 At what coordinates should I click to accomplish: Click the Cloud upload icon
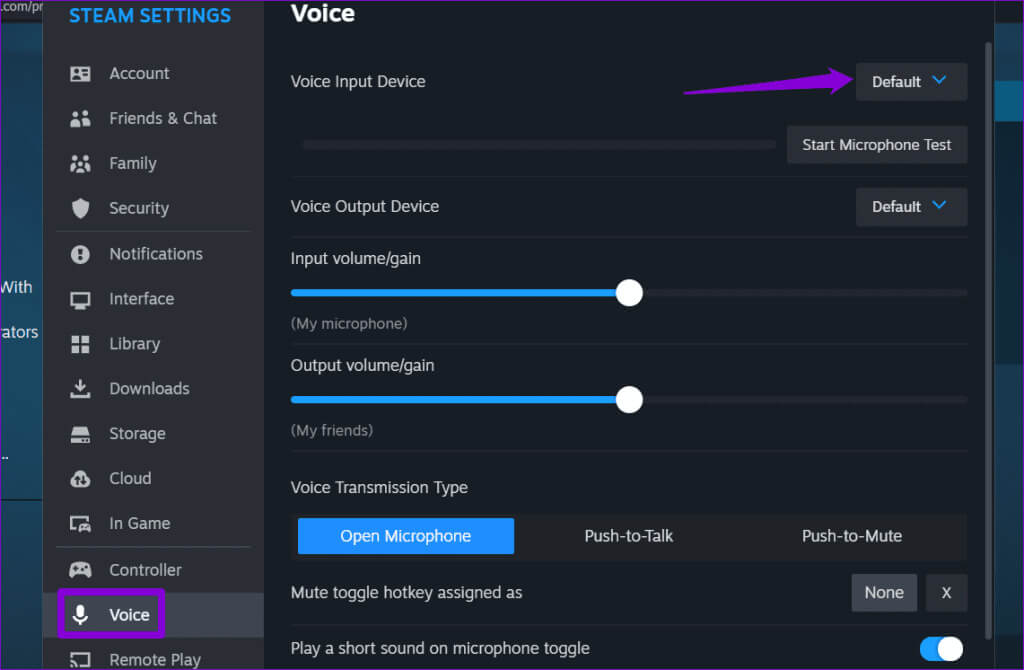click(81, 479)
